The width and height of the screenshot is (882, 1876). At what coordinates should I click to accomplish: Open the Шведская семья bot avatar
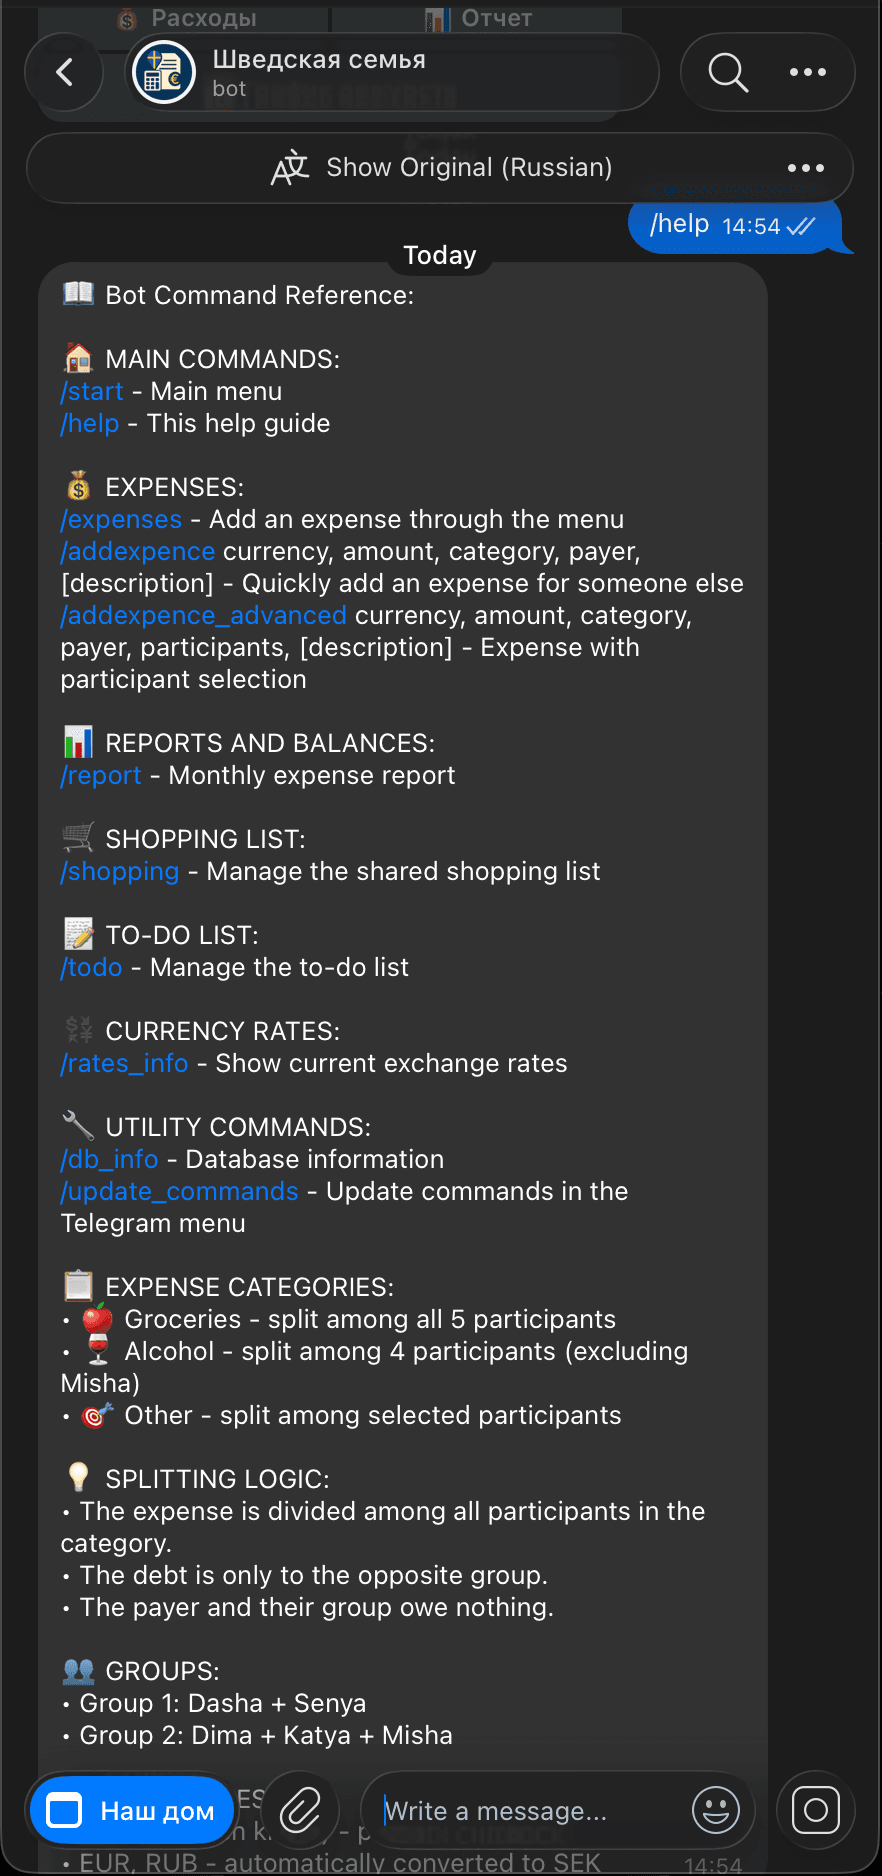pyautogui.click(x=164, y=72)
